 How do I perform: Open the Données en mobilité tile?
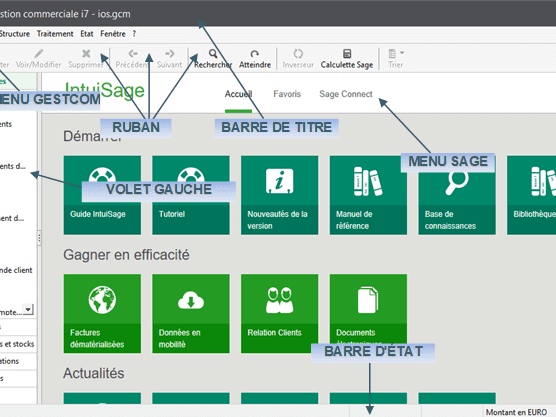[191, 313]
